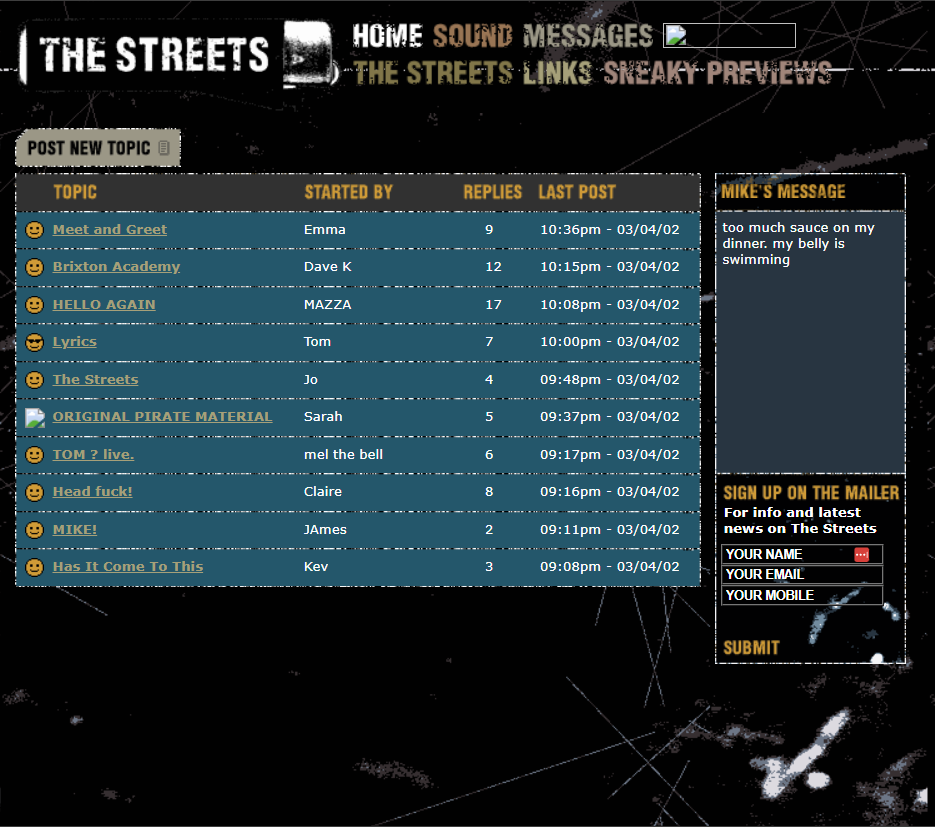Click starter name Emma
The height and width of the screenshot is (827, 935).
[x=325, y=230]
